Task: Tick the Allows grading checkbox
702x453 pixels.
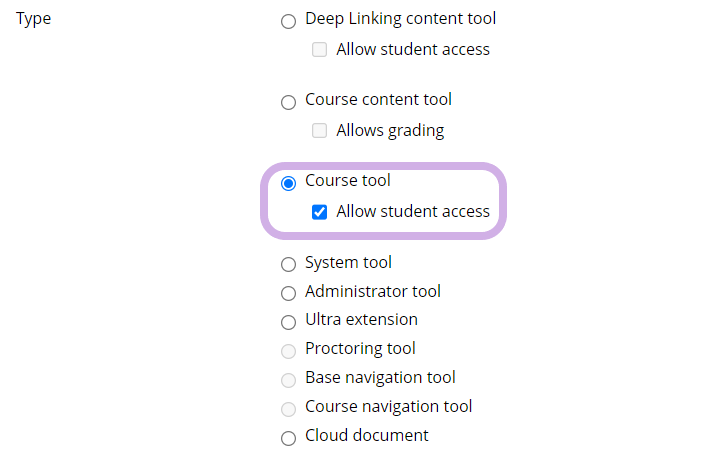Action: [x=320, y=131]
